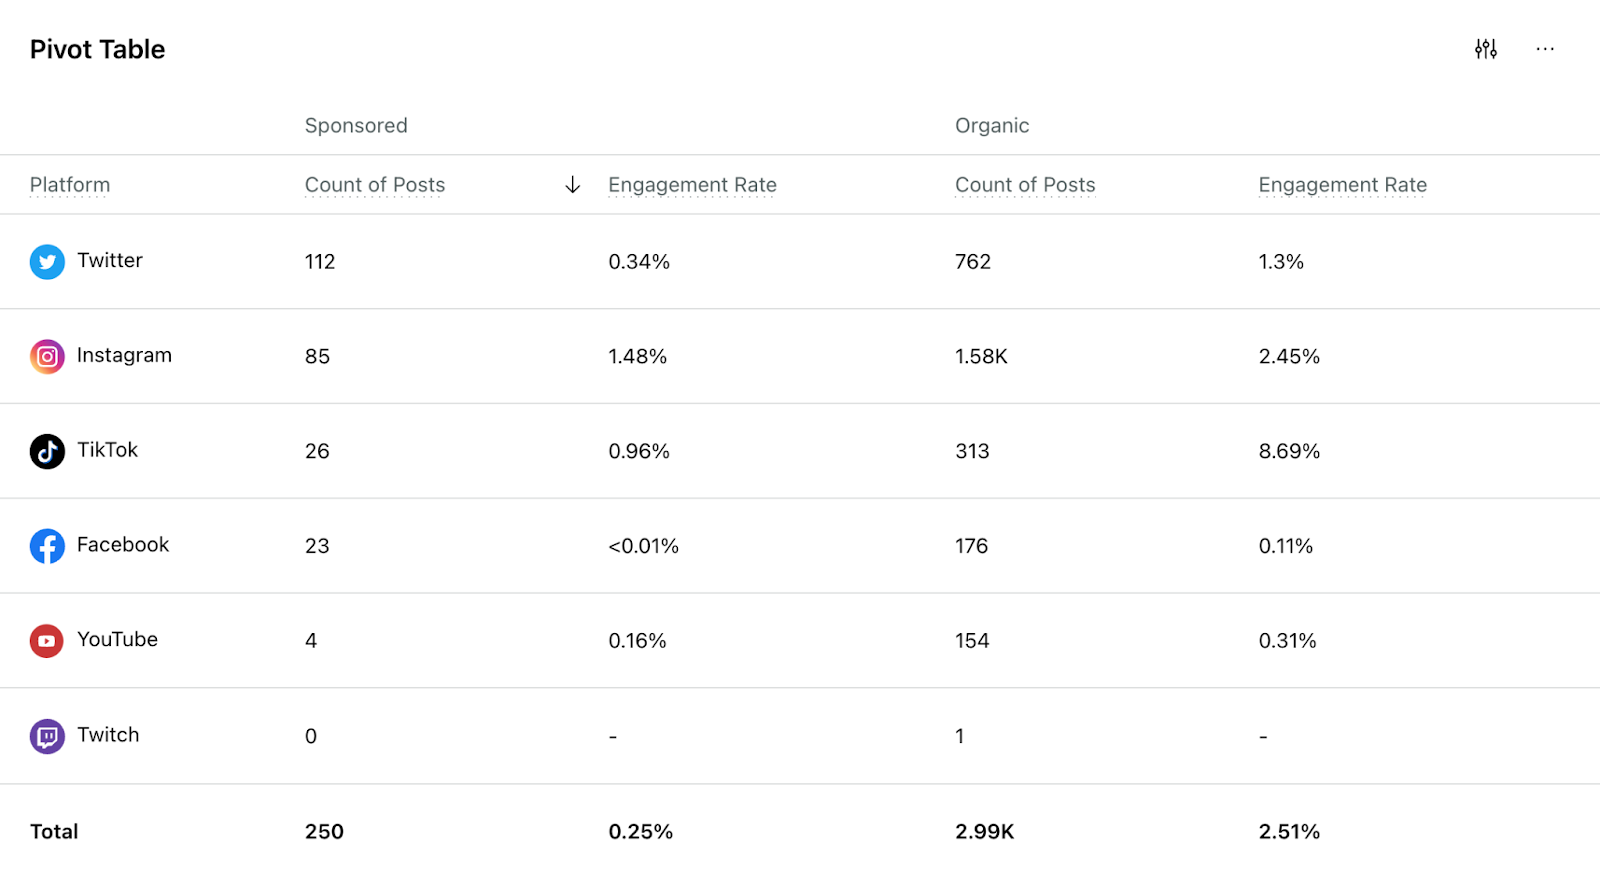
Task: Sort by Organic Engagement Rate header
Action: point(1342,185)
